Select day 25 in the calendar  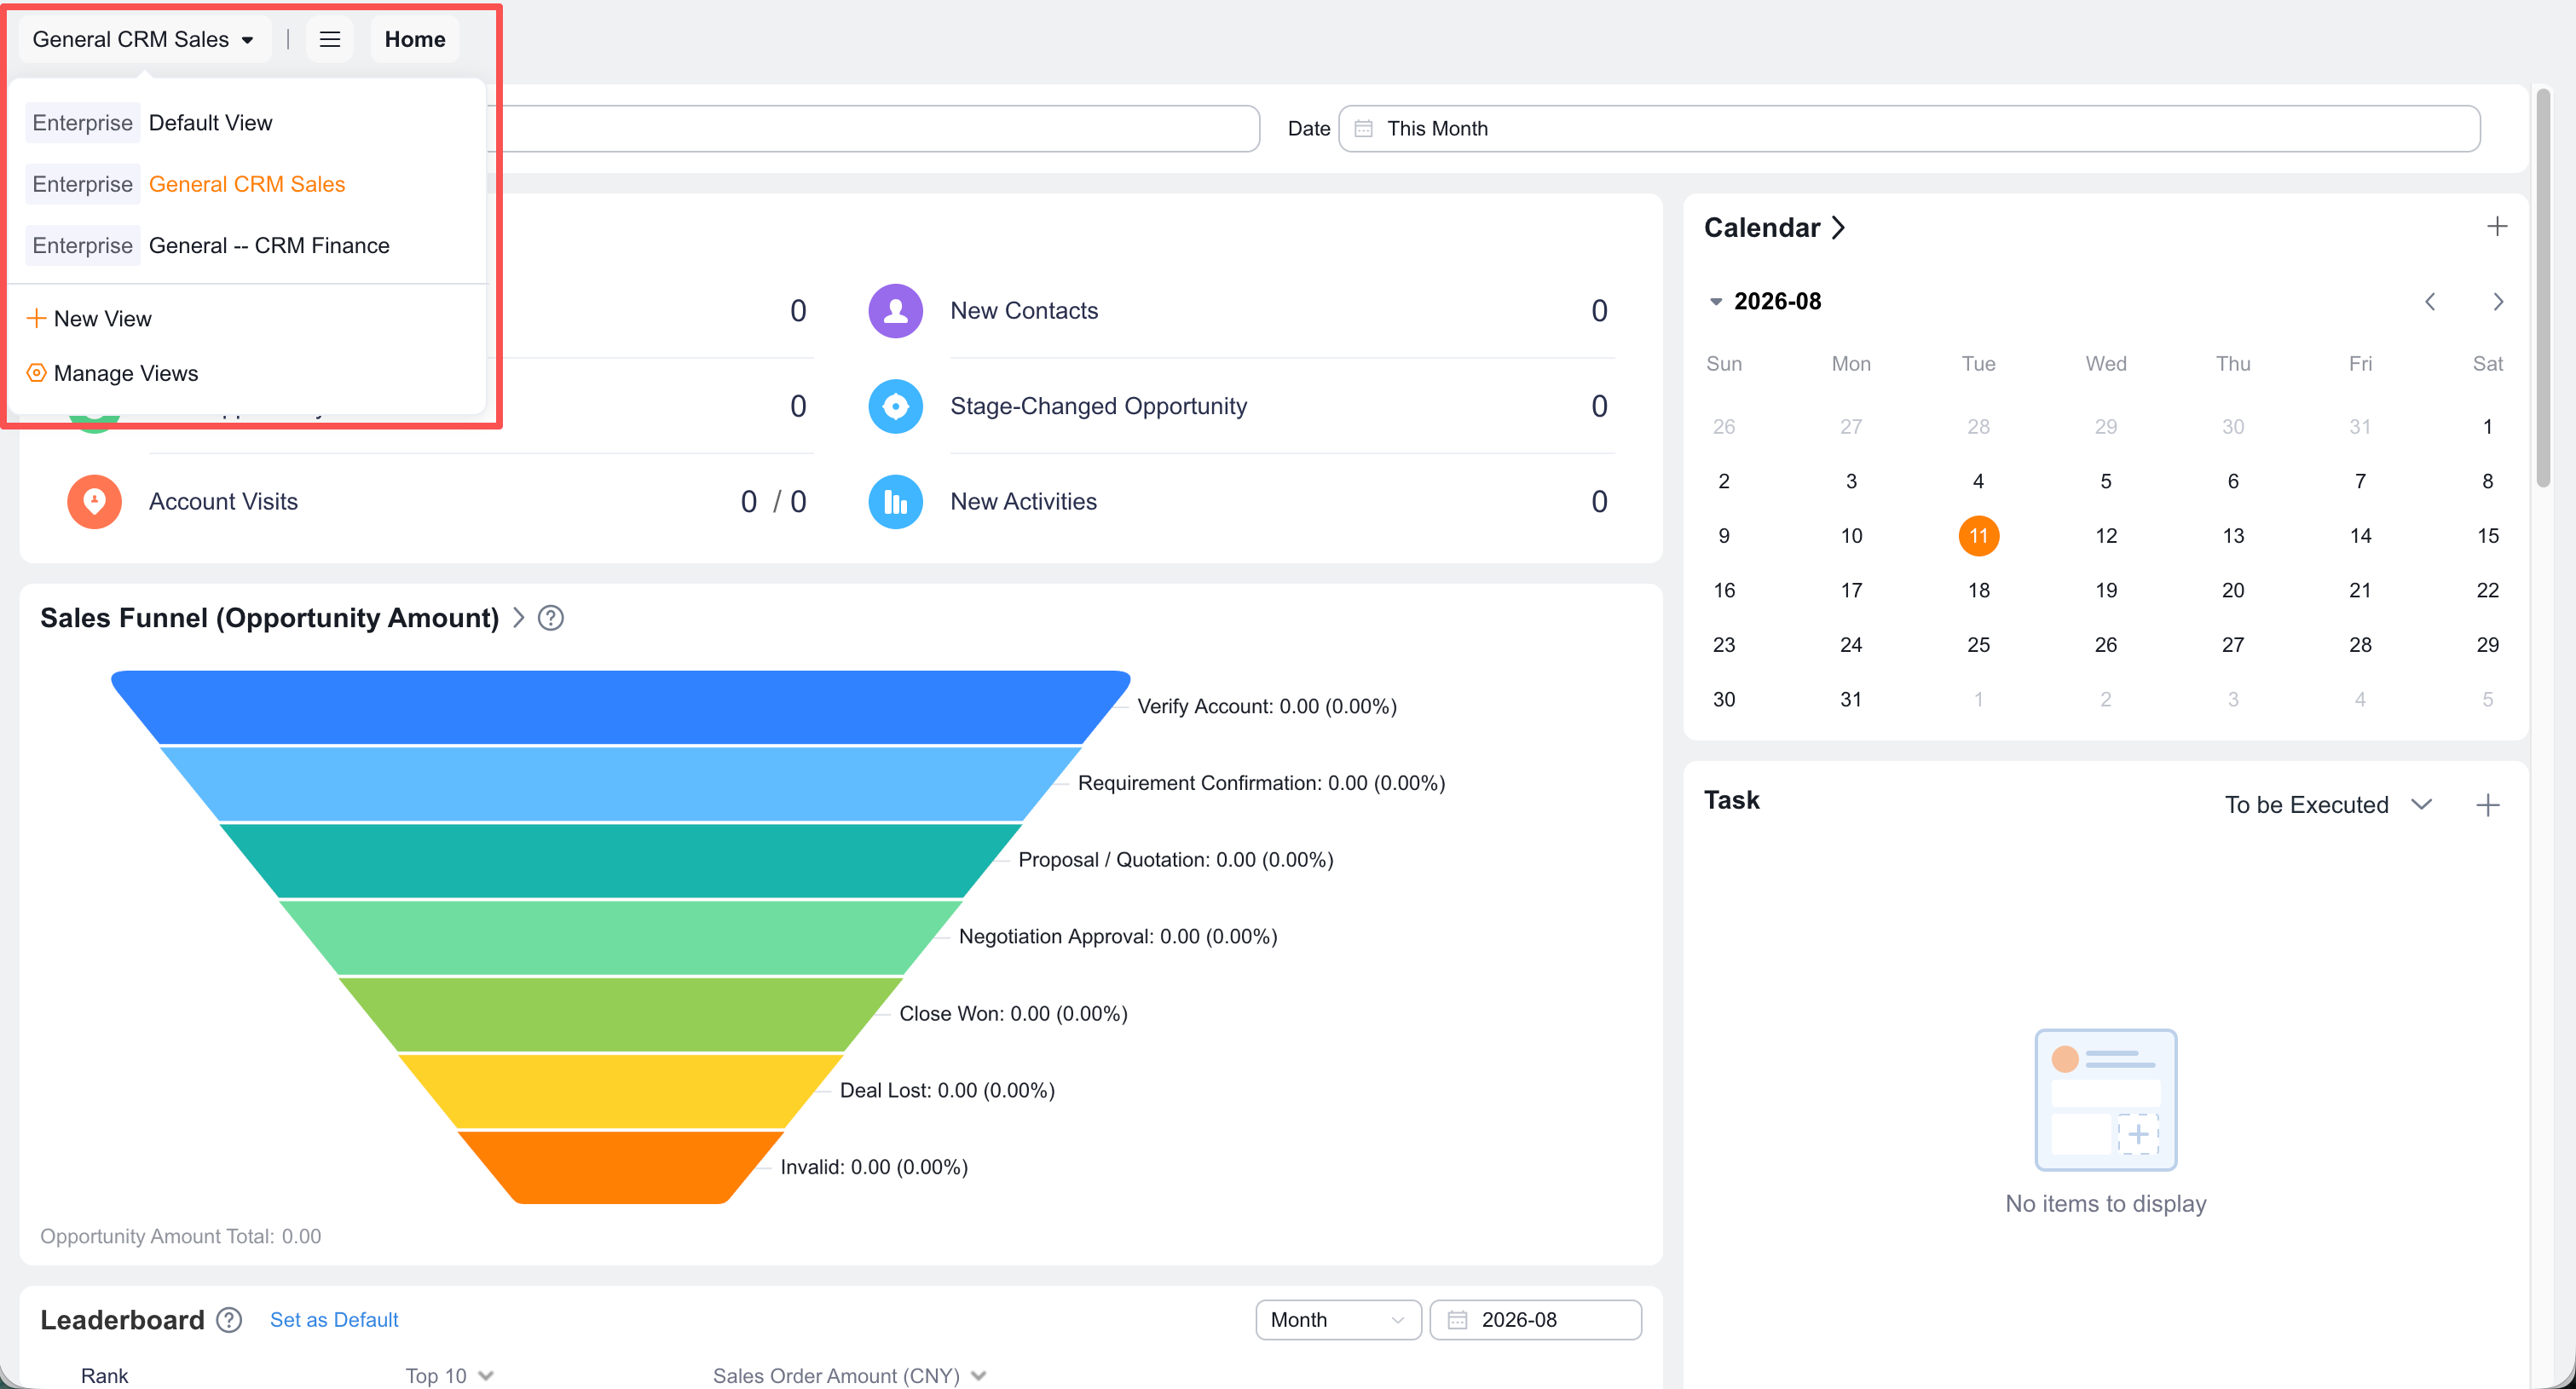pos(1978,645)
